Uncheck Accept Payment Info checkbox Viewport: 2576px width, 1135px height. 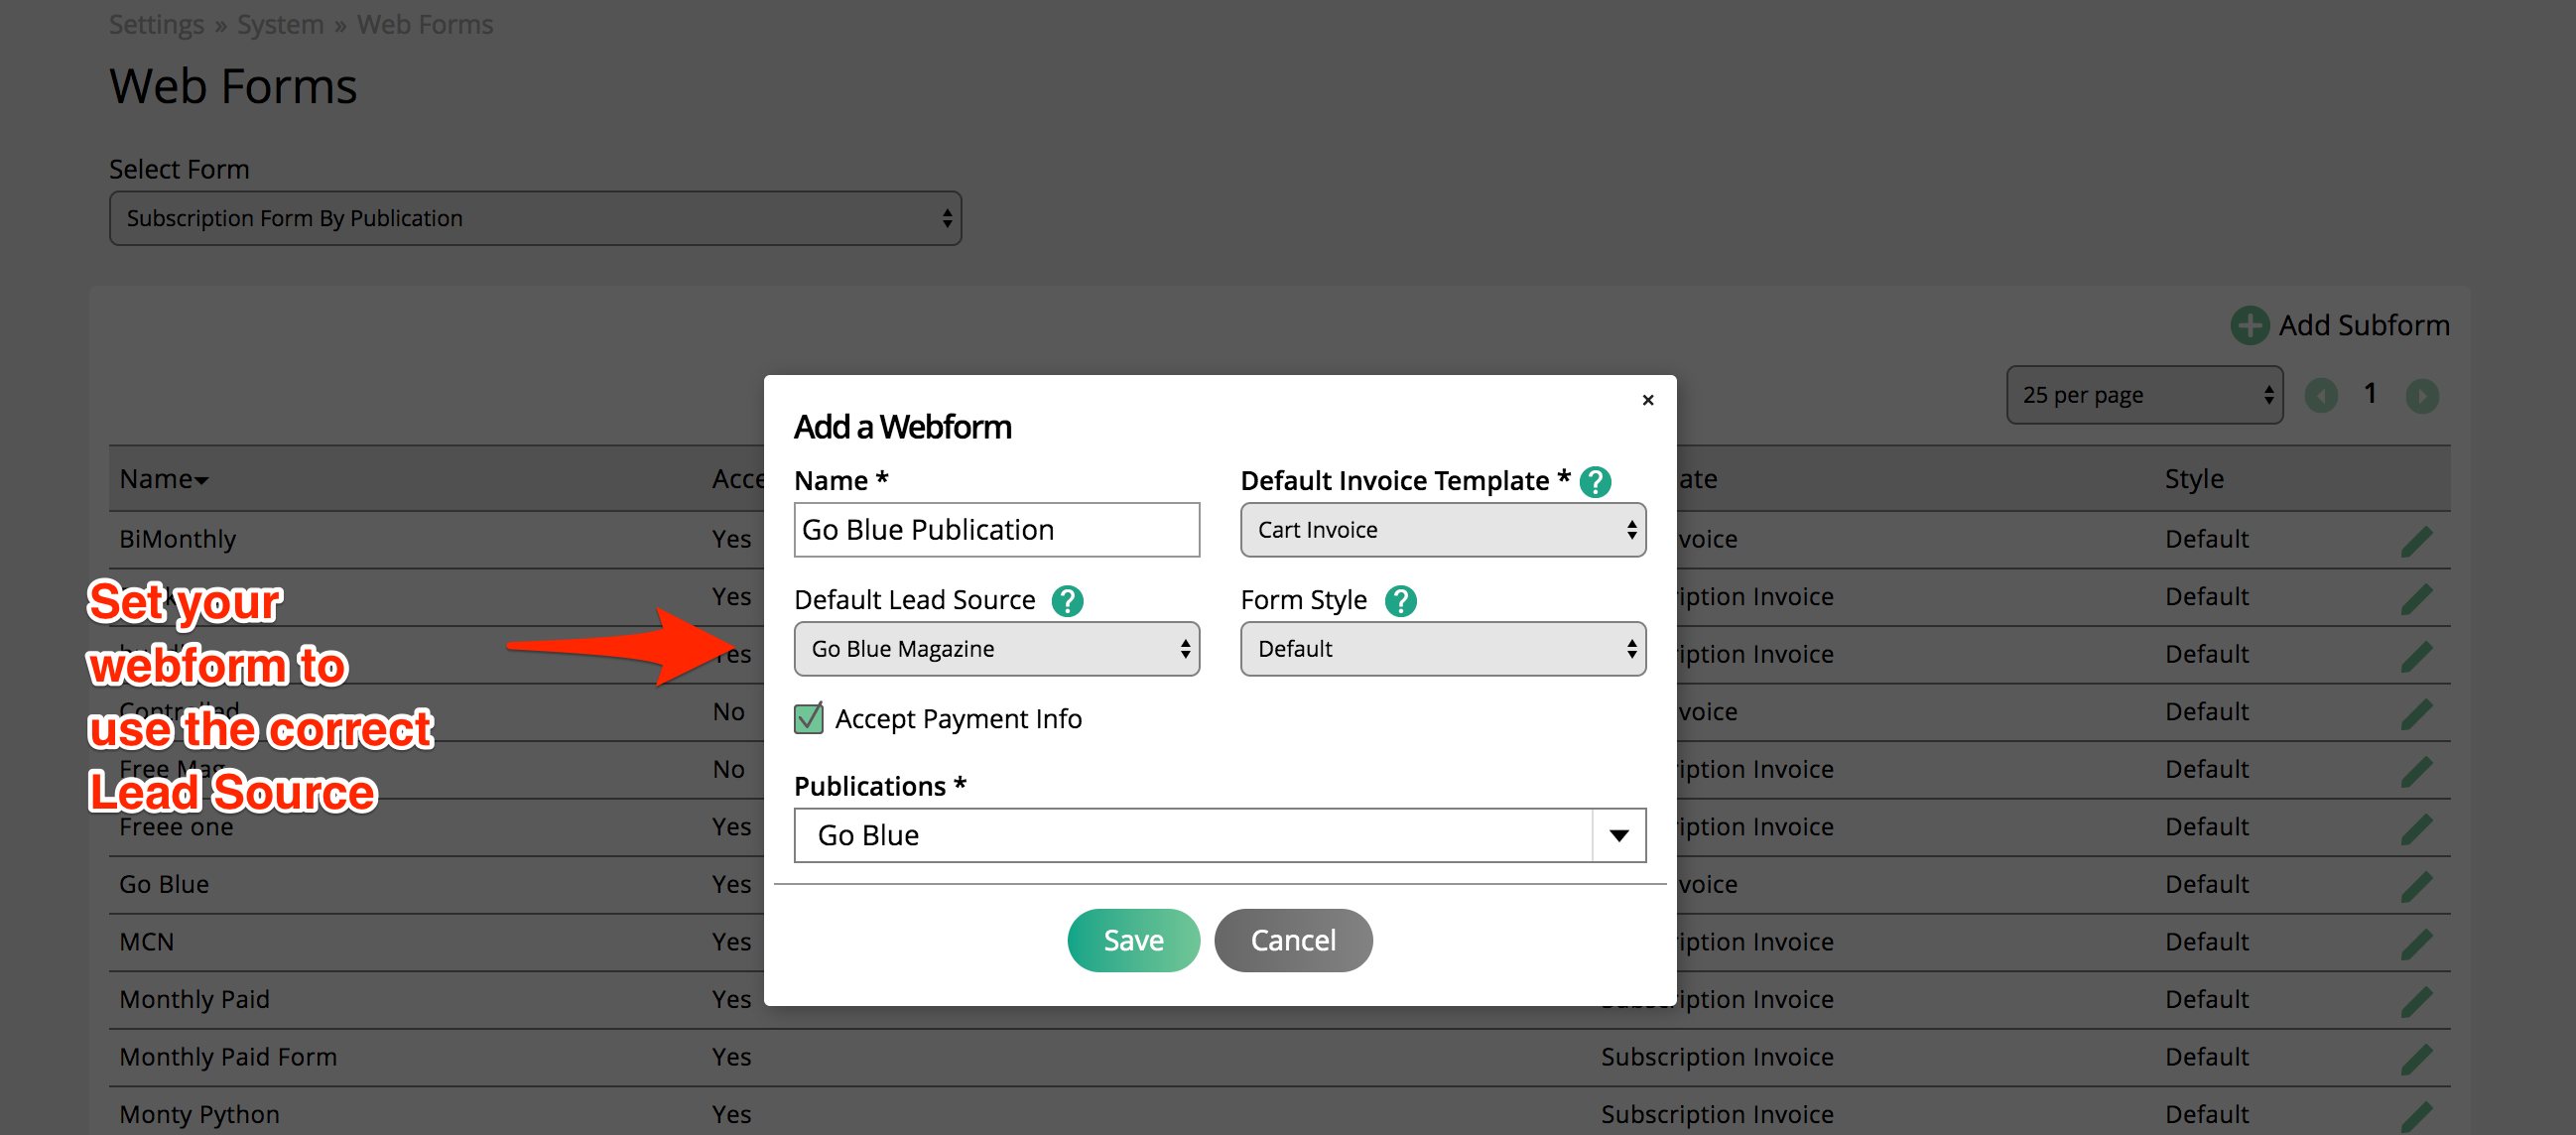coord(808,719)
